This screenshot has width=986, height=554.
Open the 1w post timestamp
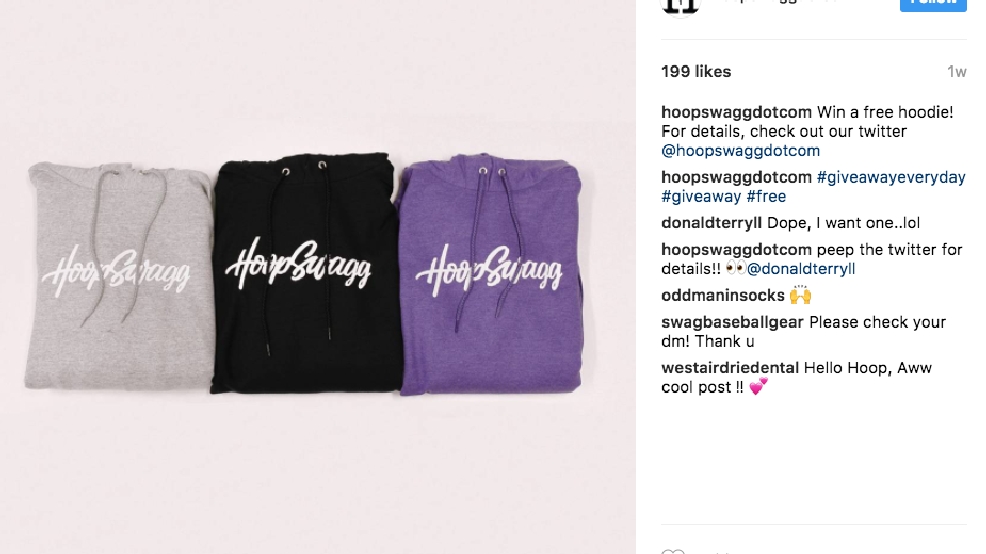pyautogui.click(x=956, y=72)
